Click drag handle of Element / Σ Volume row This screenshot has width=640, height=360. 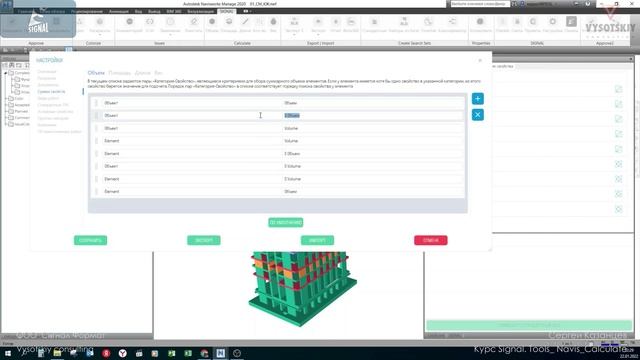click(x=96, y=179)
